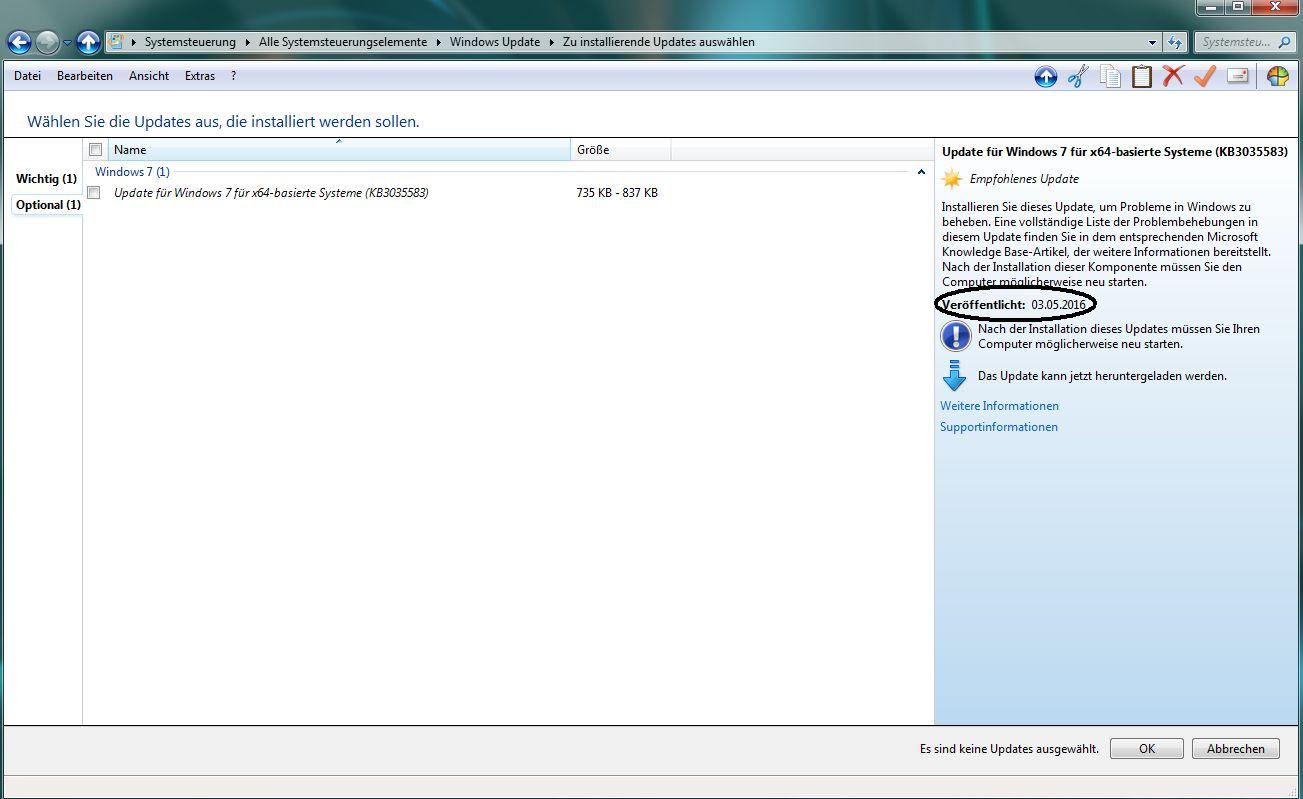Screen dimensions: 1303x799
Task: Click the OK button
Action: point(1147,748)
